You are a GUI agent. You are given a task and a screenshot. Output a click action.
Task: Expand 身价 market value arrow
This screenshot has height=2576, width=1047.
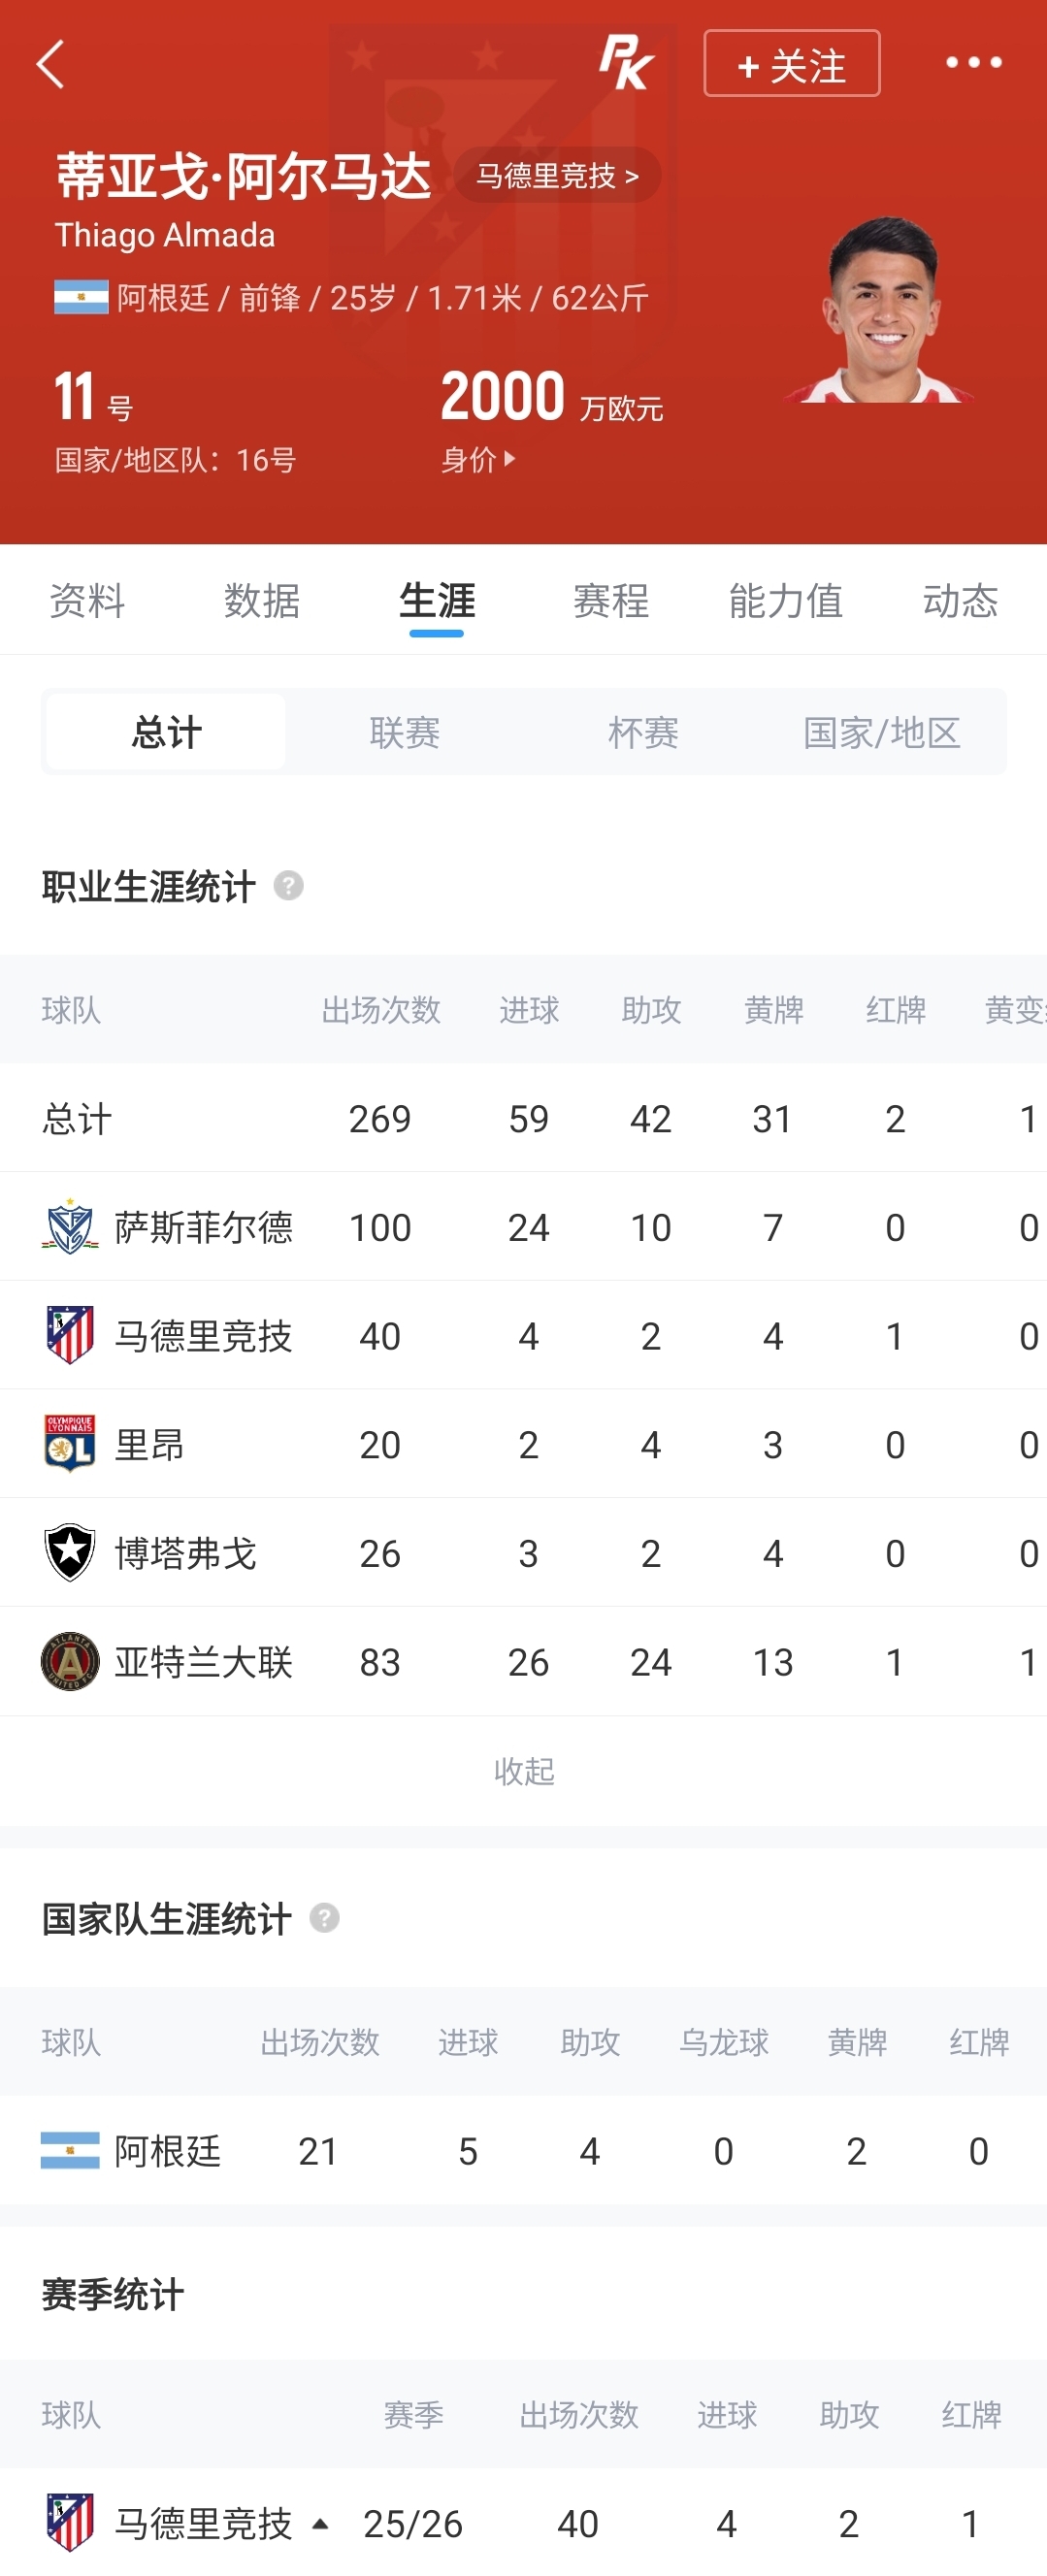510,459
